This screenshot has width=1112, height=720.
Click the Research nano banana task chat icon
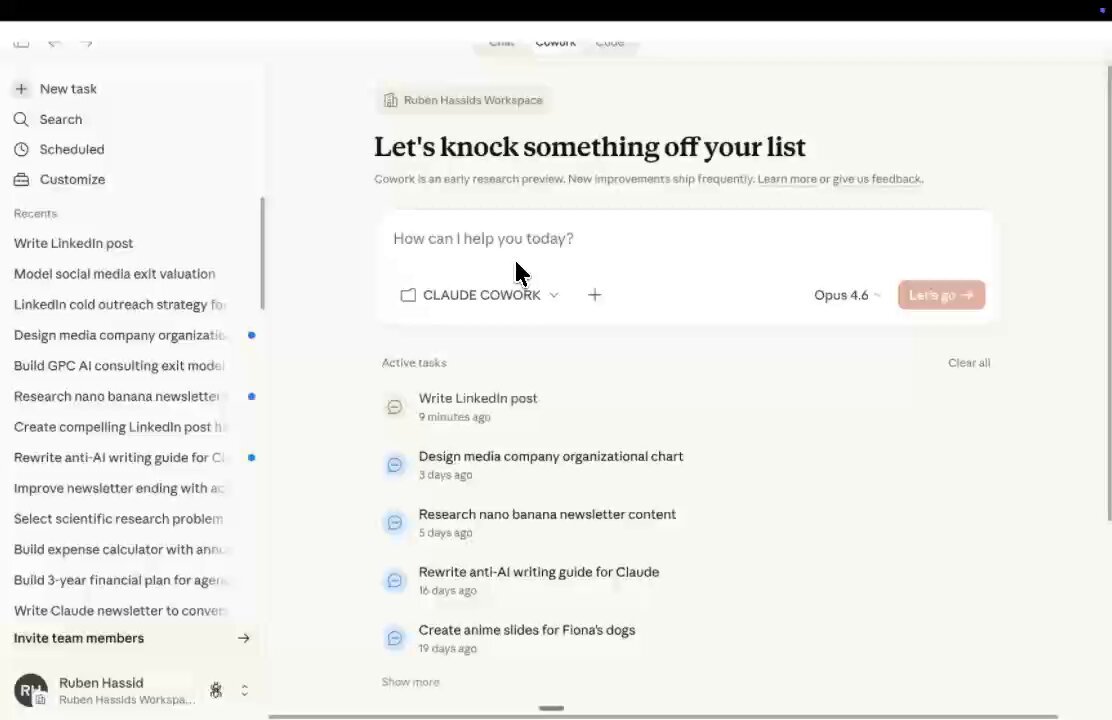tap(395, 523)
